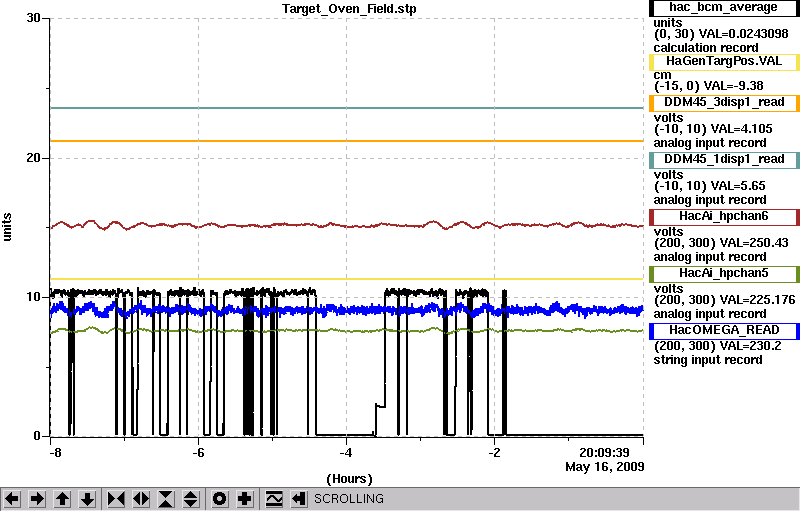Viewport: 800px width, 511px height.
Task: Click the plus-sign toolbar icon
Action: coord(244,499)
